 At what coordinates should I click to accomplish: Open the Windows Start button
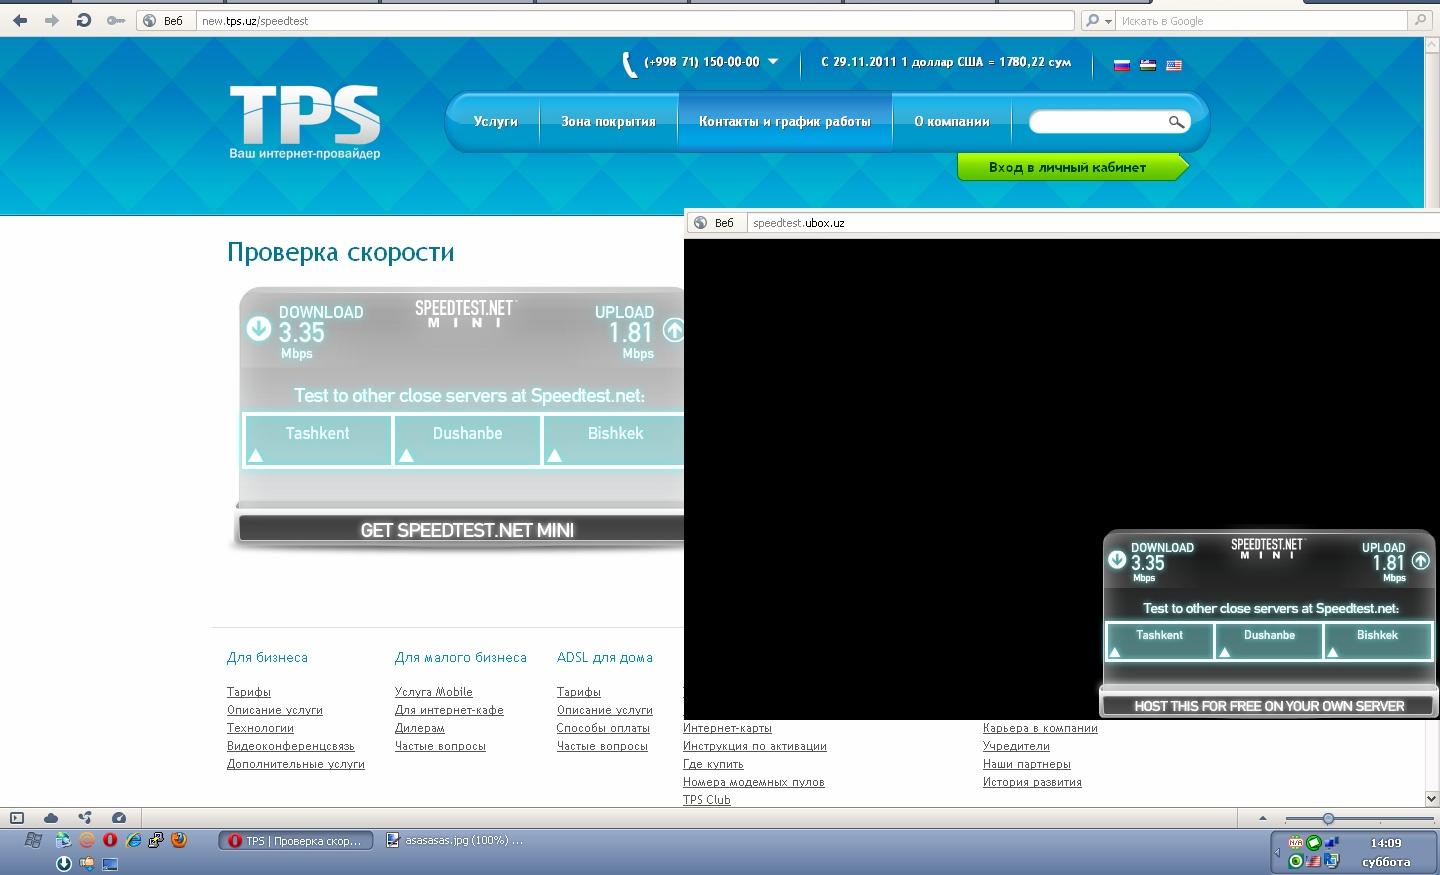(33, 840)
